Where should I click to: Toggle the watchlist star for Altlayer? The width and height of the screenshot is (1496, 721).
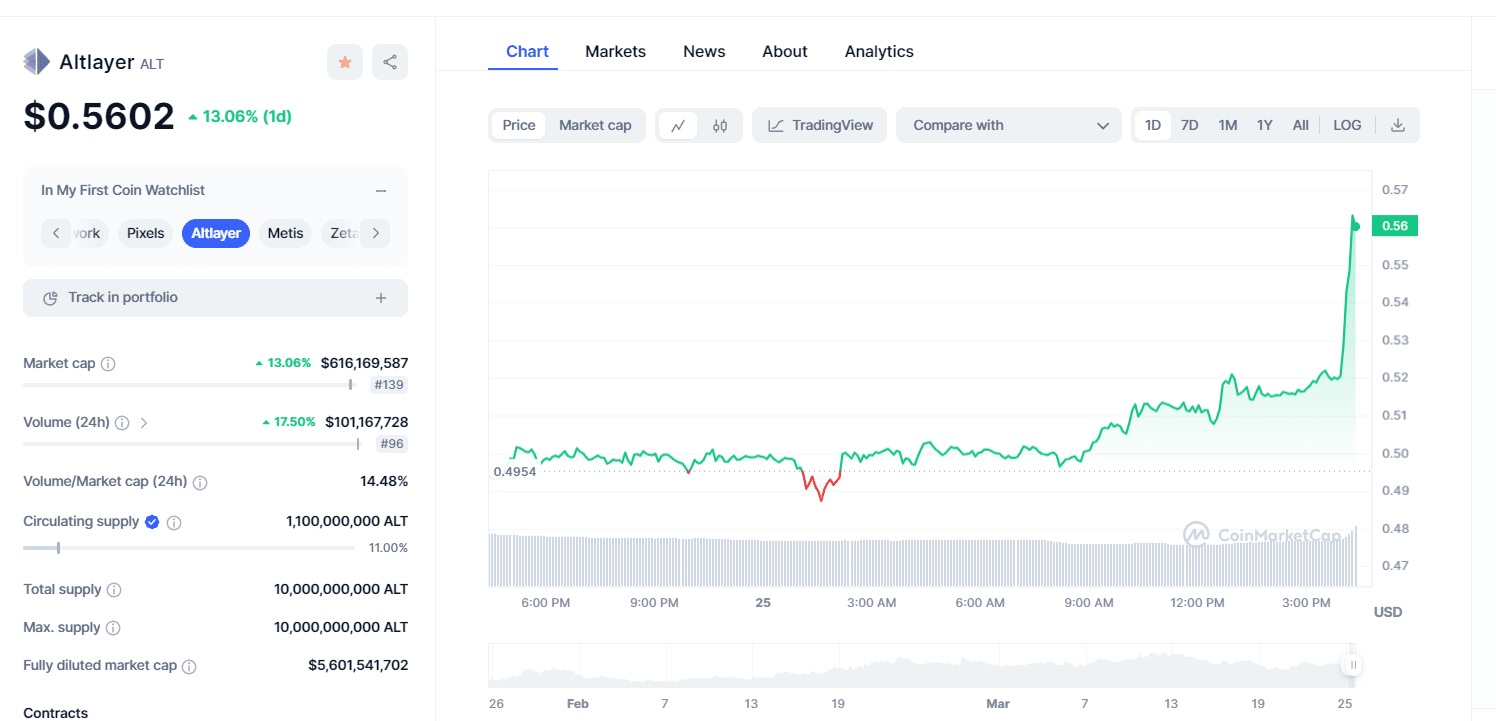[x=344, y=61]
